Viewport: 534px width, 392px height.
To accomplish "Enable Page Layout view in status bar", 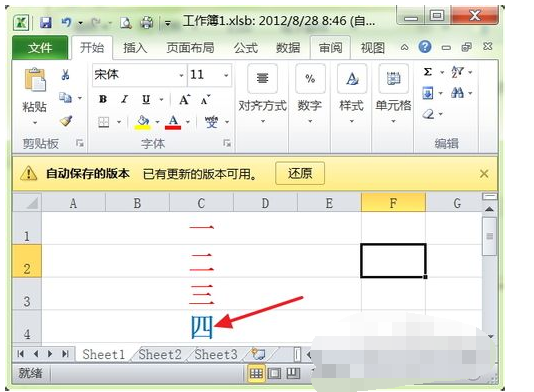I will pyautogui.click(x=274, y=374).
